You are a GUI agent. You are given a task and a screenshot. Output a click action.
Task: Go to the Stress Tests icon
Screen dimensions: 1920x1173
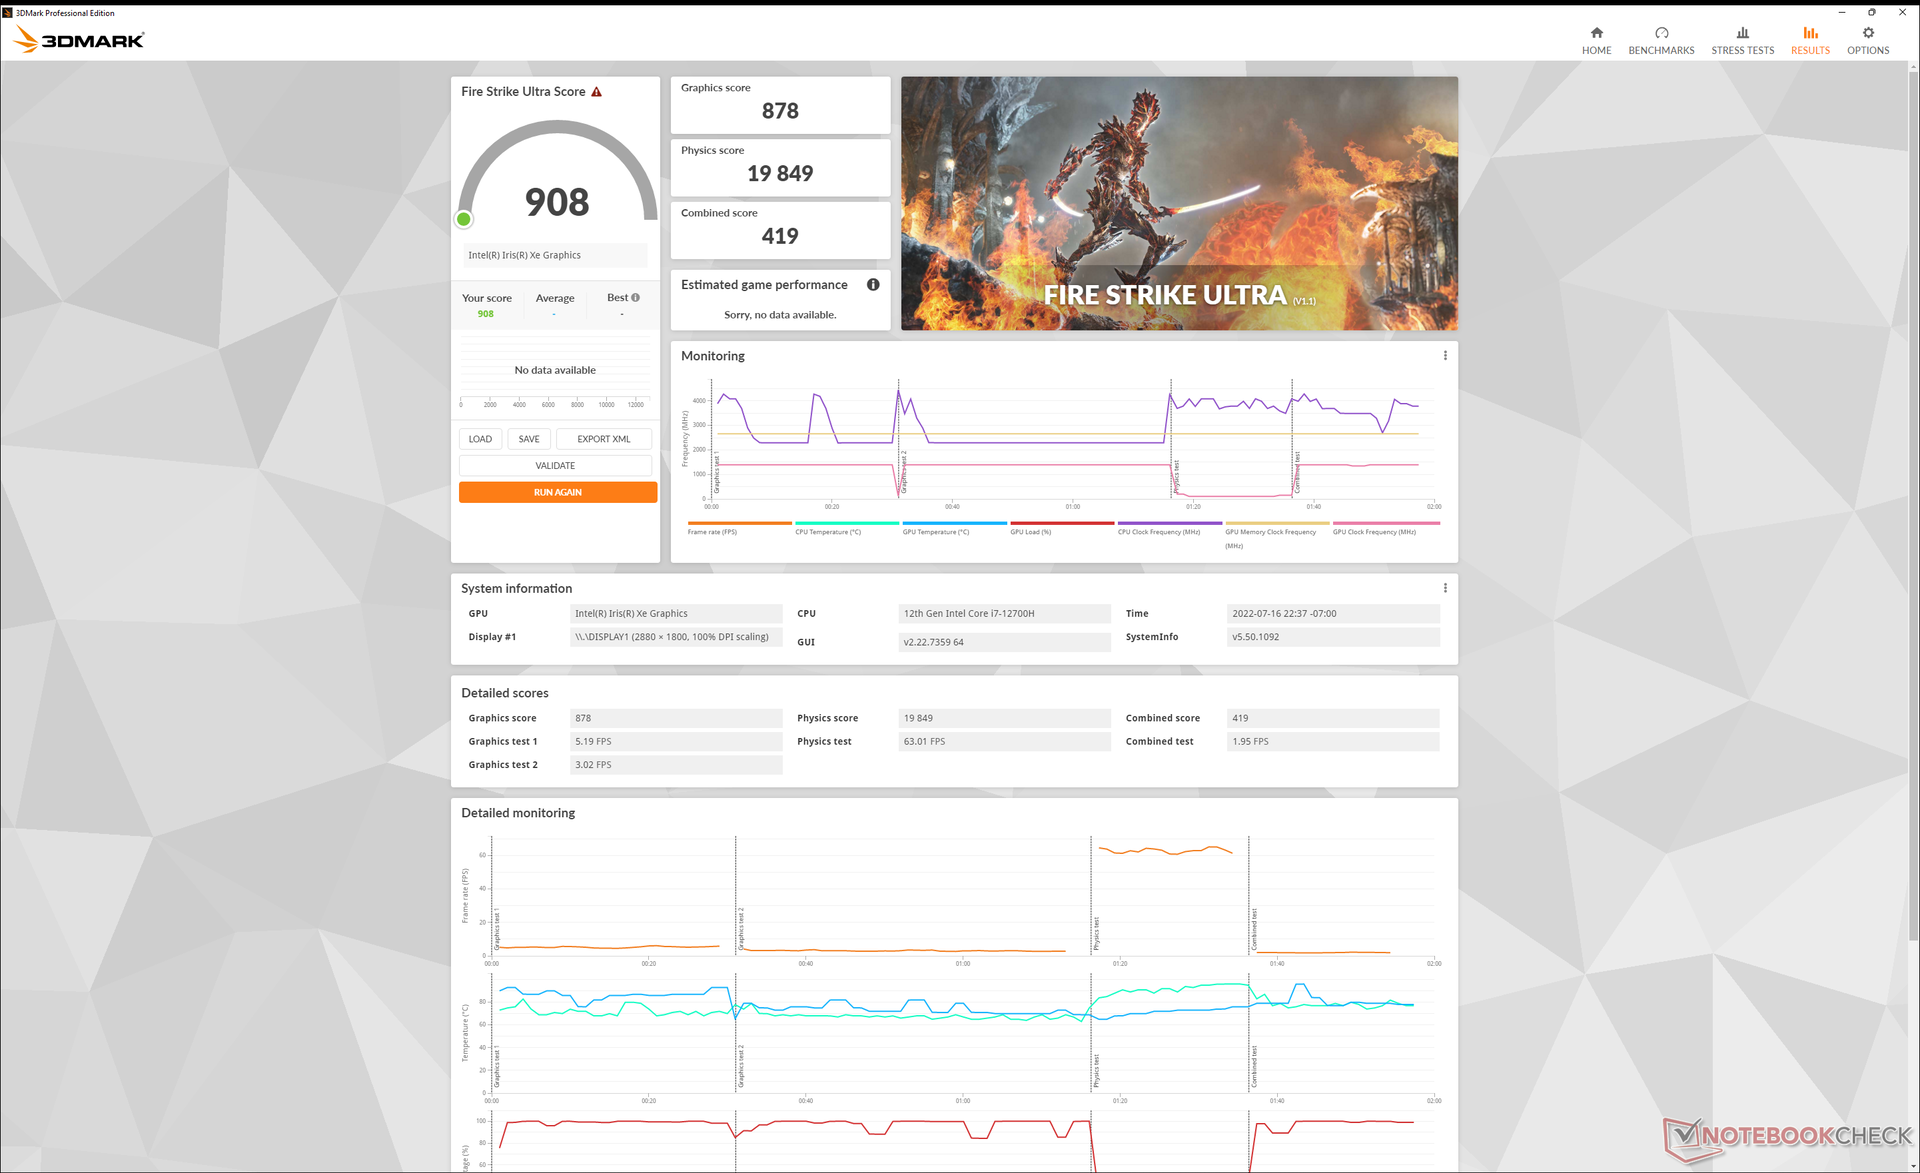click(1742, 34)
